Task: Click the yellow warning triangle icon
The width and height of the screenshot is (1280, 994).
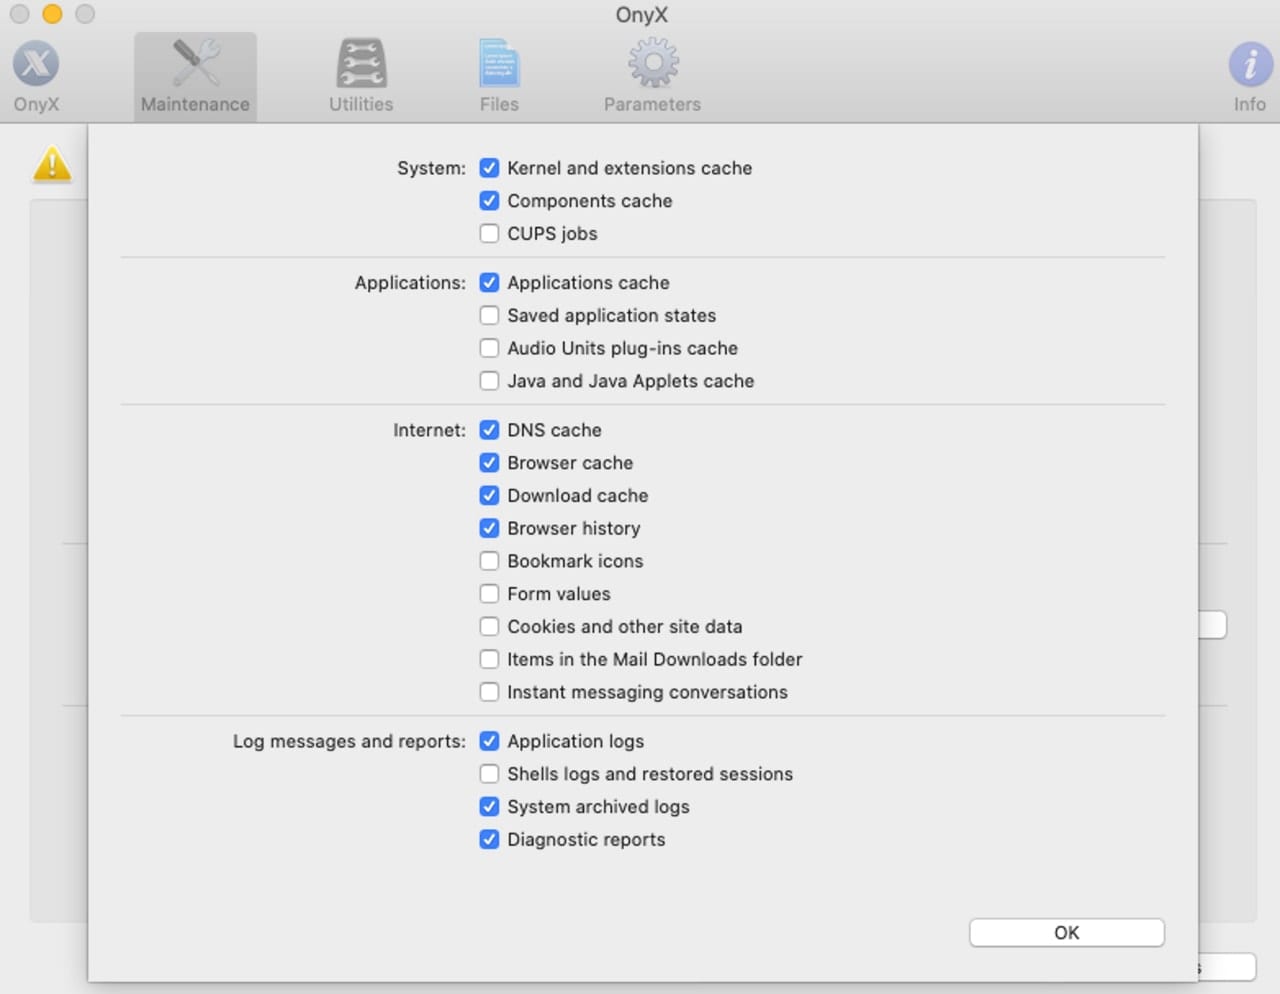Action: click(52, 164)
